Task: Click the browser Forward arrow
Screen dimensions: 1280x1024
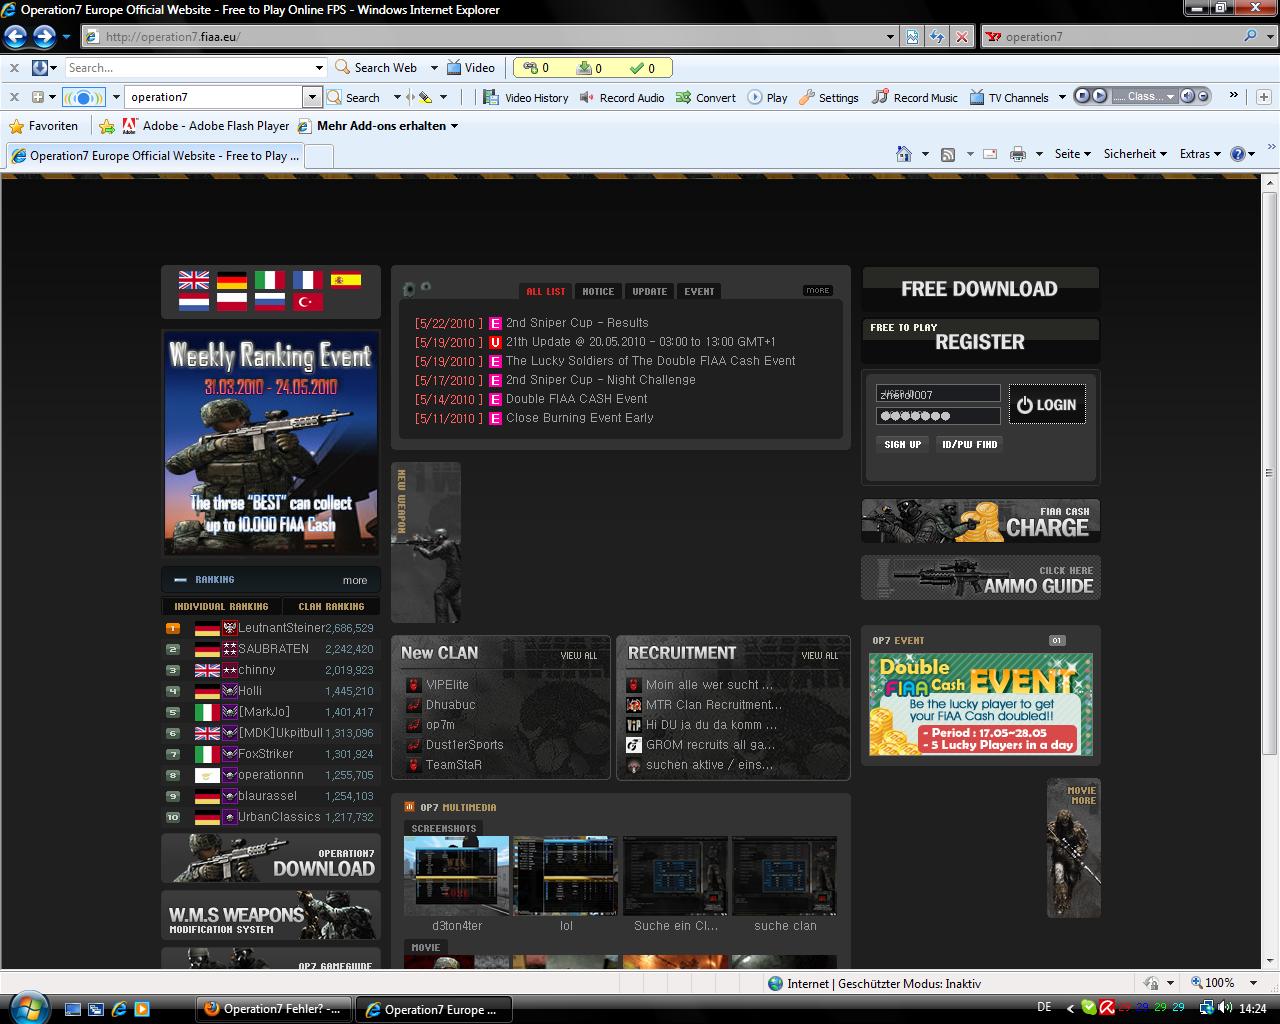Action: click(44, 37)
